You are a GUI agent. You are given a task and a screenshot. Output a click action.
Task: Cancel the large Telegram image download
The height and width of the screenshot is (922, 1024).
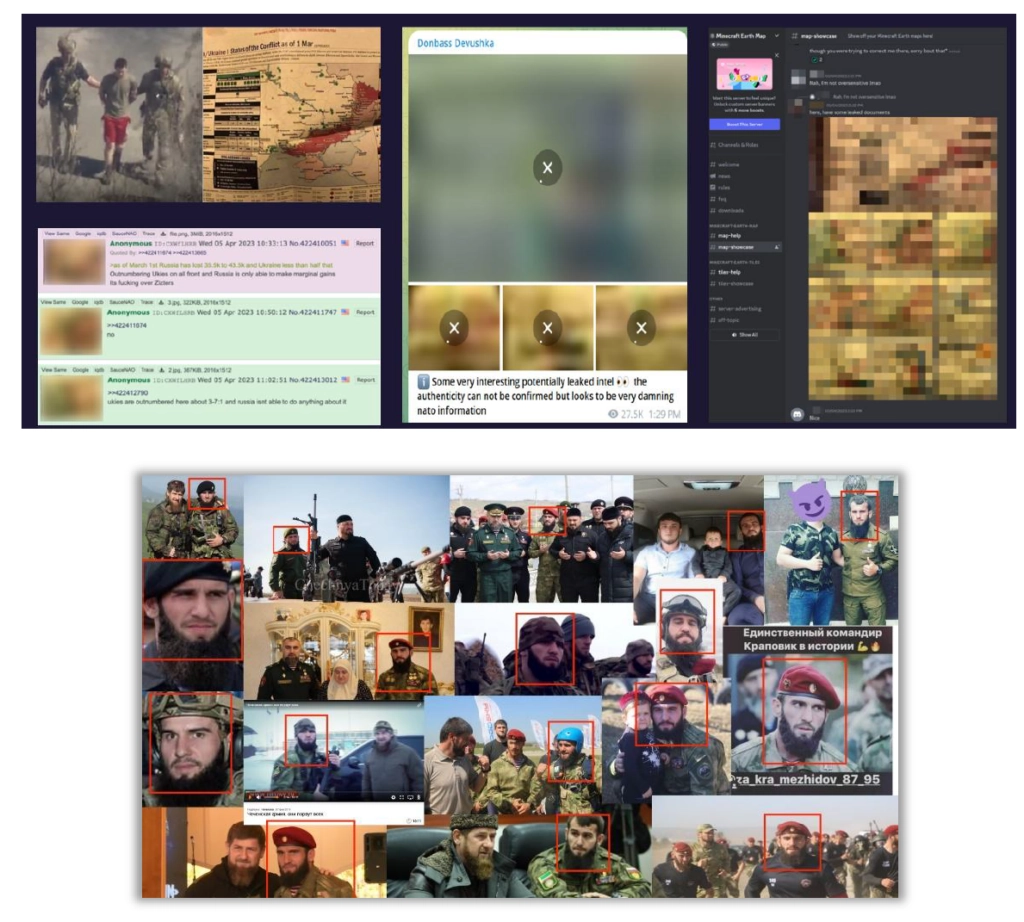547,167
